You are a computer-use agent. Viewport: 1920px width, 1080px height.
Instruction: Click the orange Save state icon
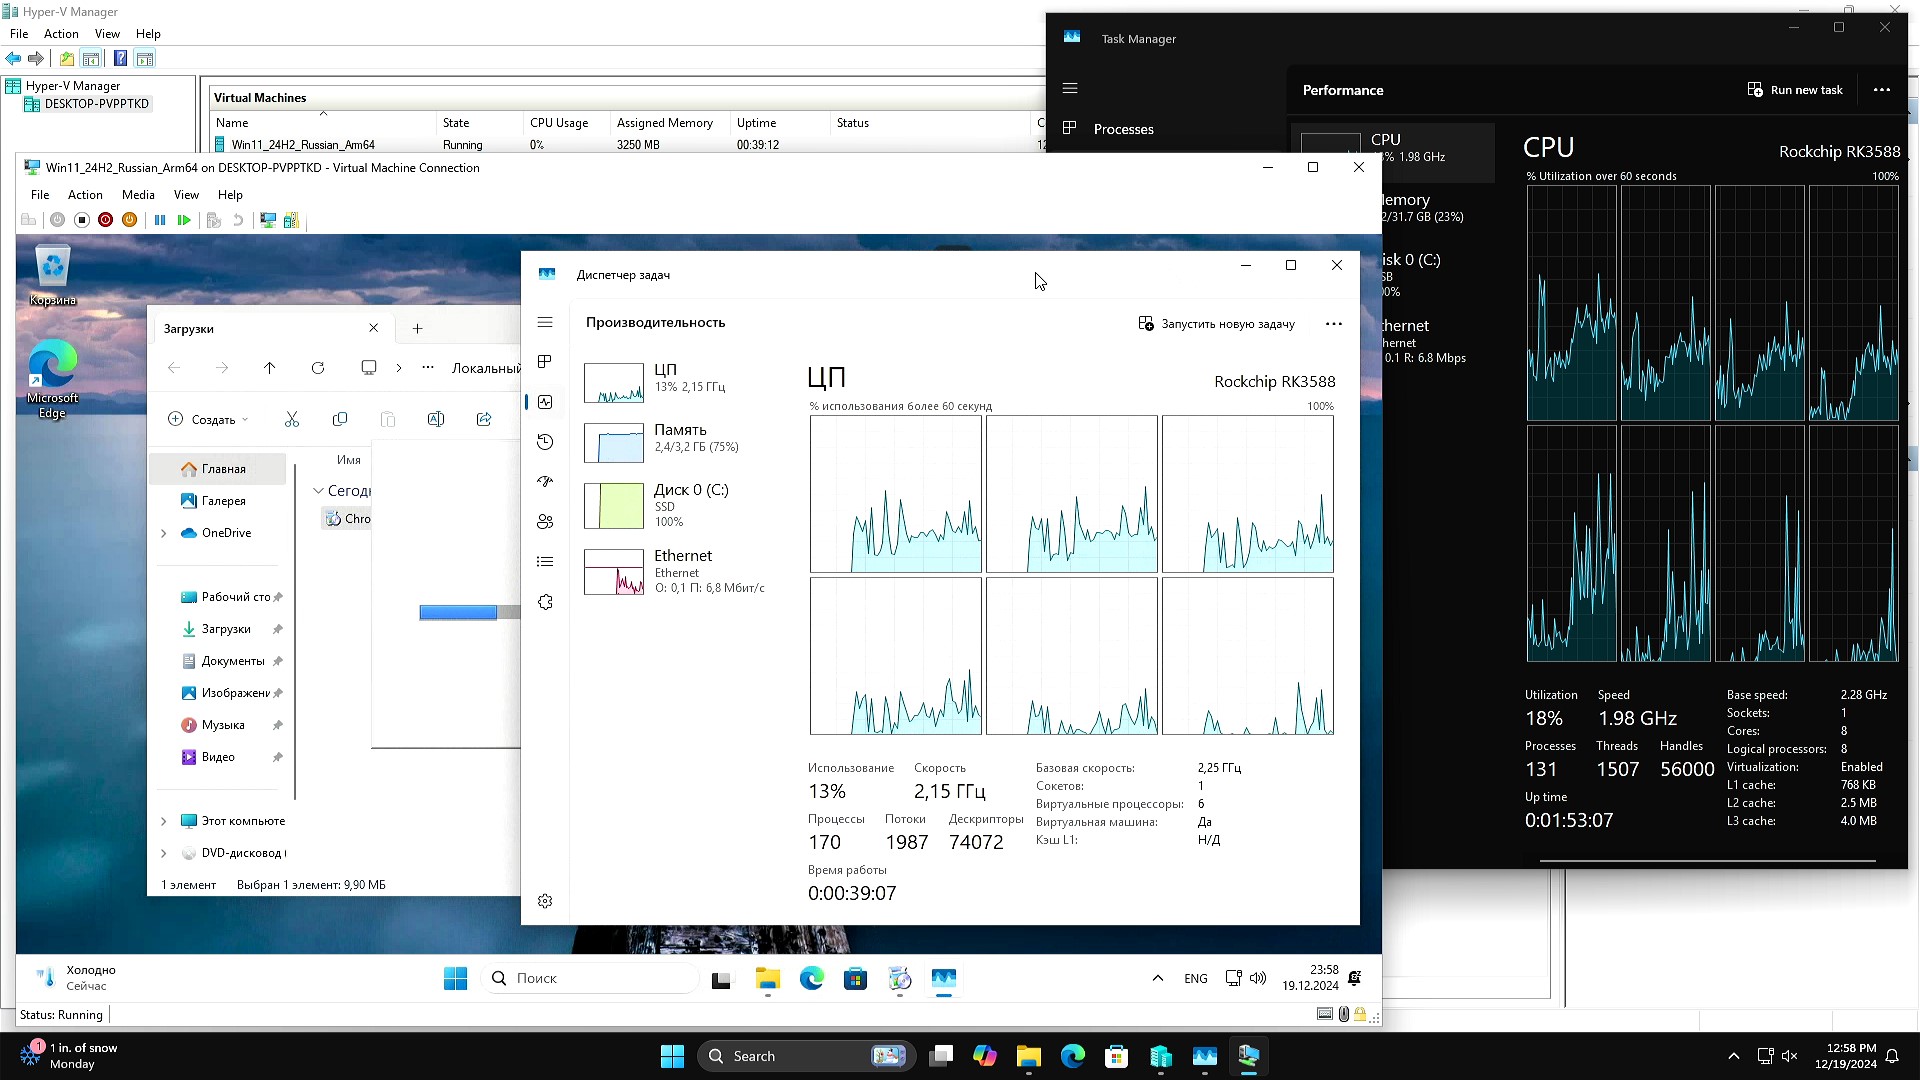point(129,220)
